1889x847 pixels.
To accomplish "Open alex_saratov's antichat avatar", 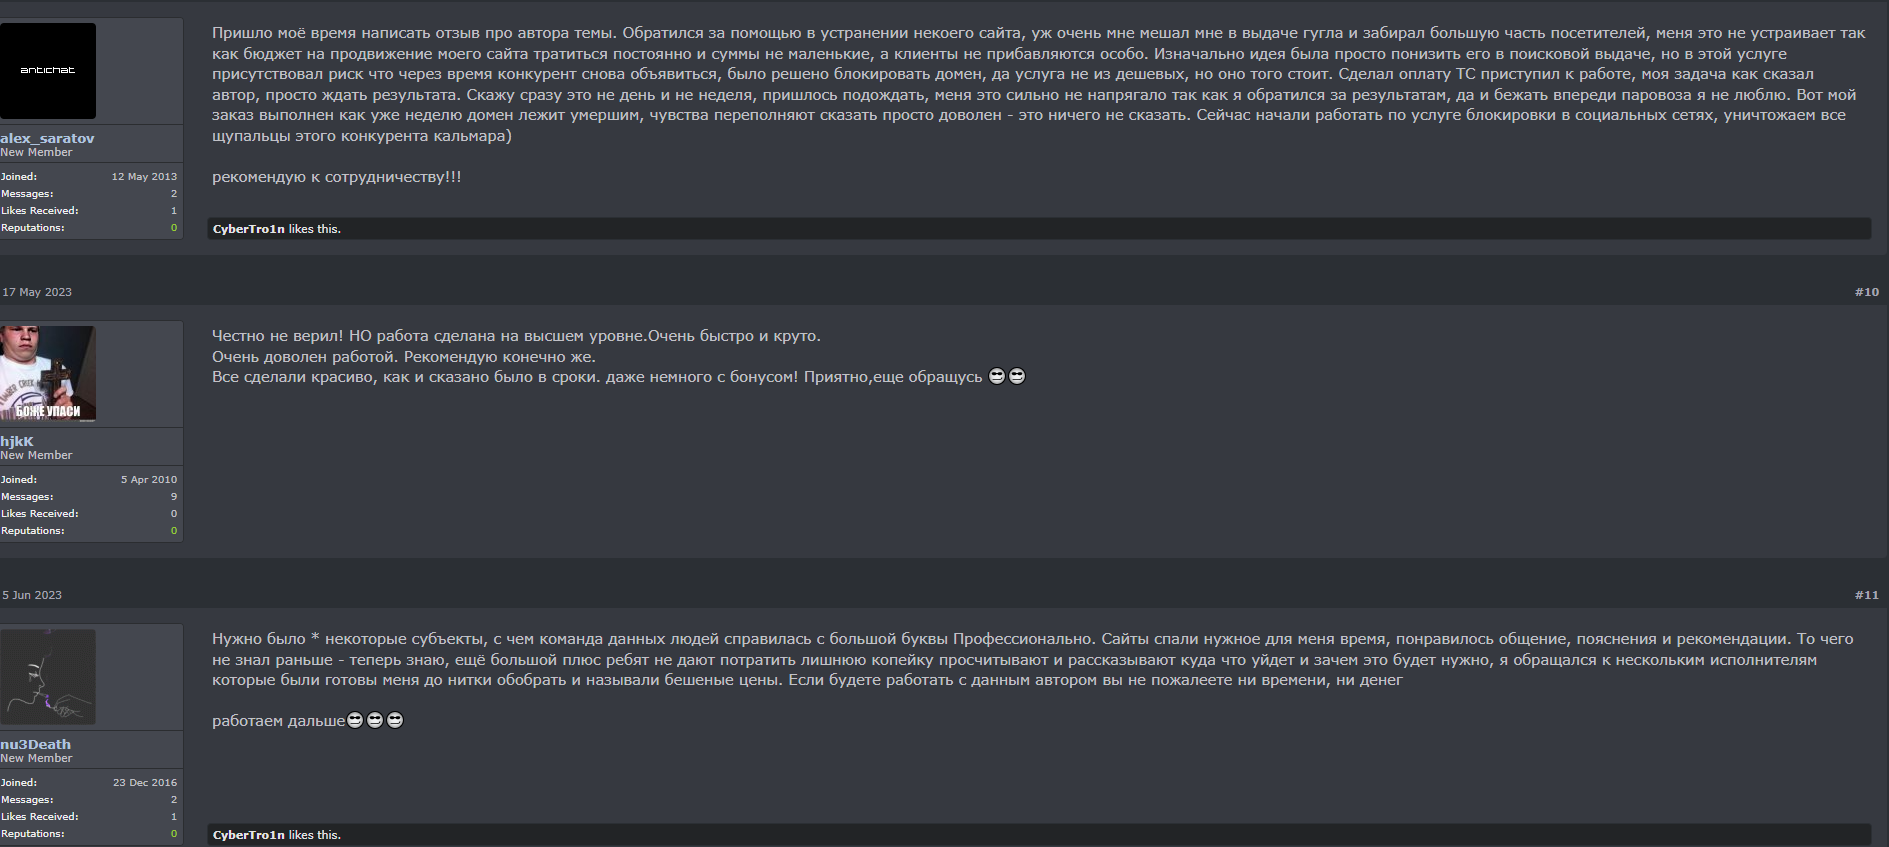I will [x=48, y=71].
